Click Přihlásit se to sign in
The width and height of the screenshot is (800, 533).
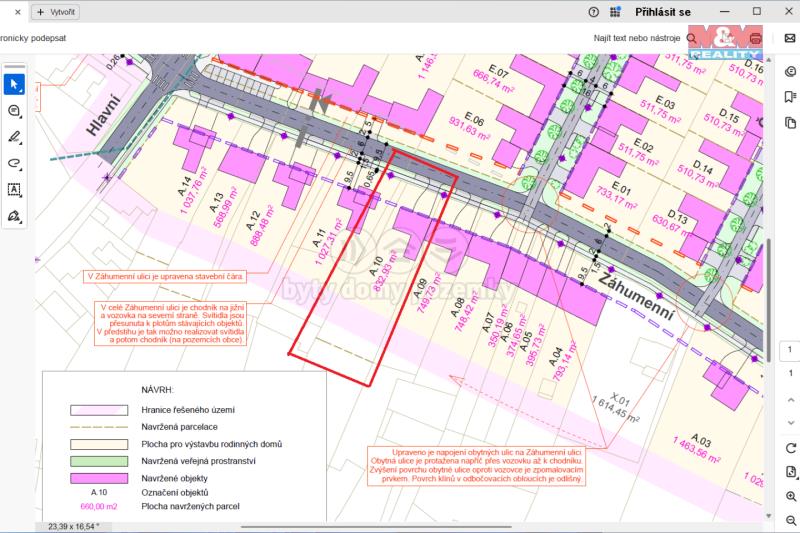click(x=663, y=13)
